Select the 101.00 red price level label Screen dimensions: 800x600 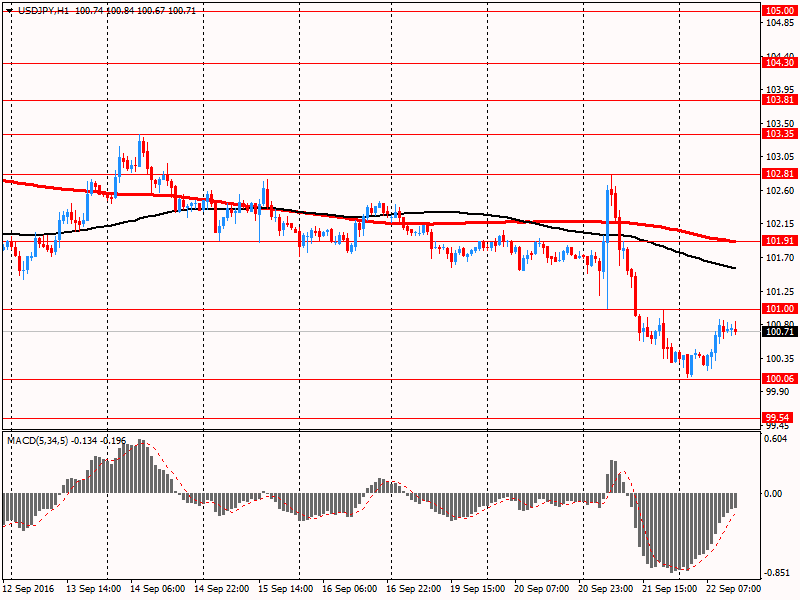780,309
